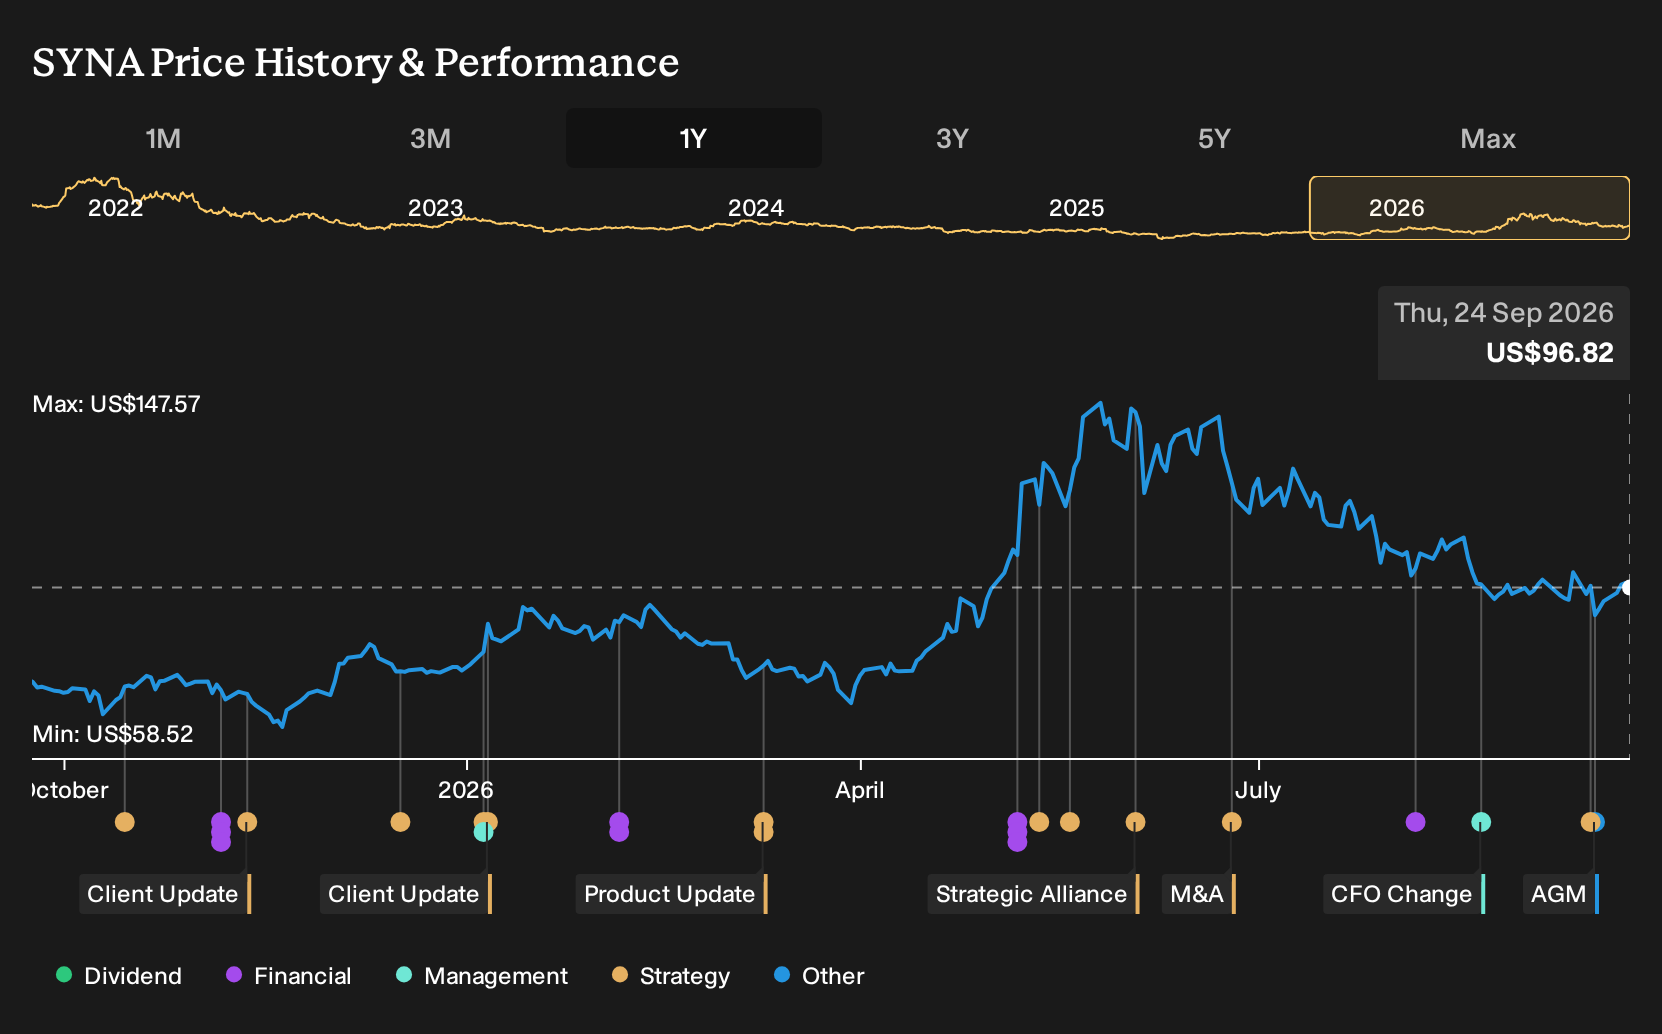
Task: Click the Min: US$58.52 label
Action: click(113, 734)
